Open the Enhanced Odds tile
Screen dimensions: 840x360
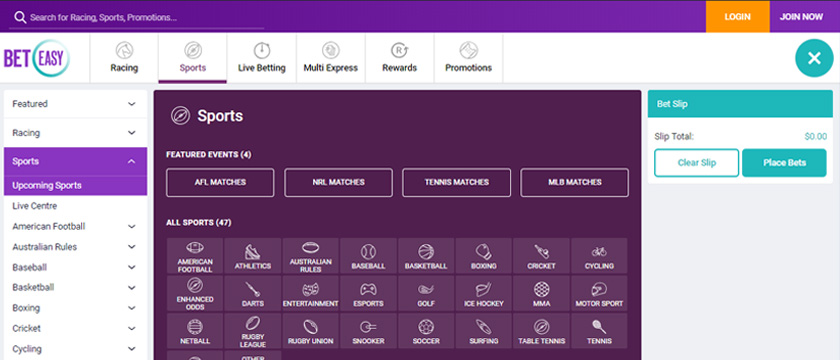click(195, 294)
